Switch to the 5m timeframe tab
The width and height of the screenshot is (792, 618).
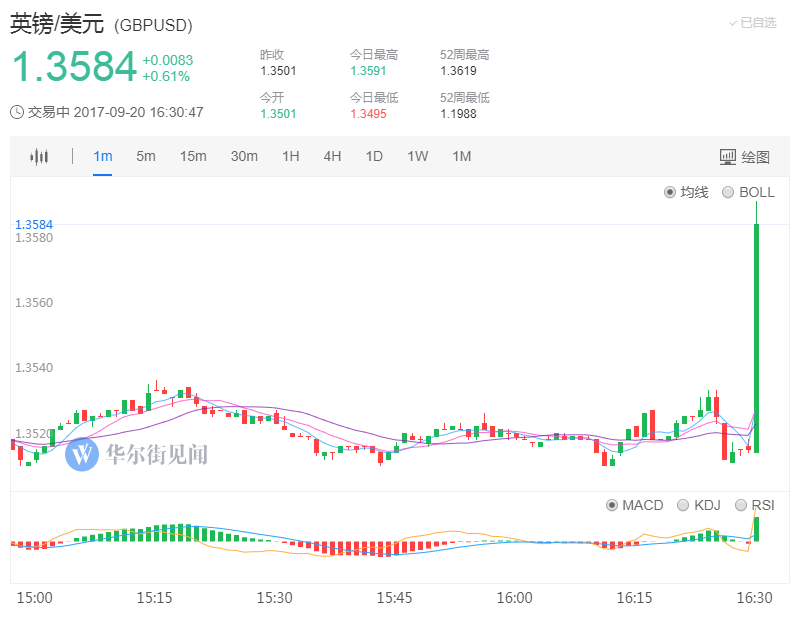145,157
